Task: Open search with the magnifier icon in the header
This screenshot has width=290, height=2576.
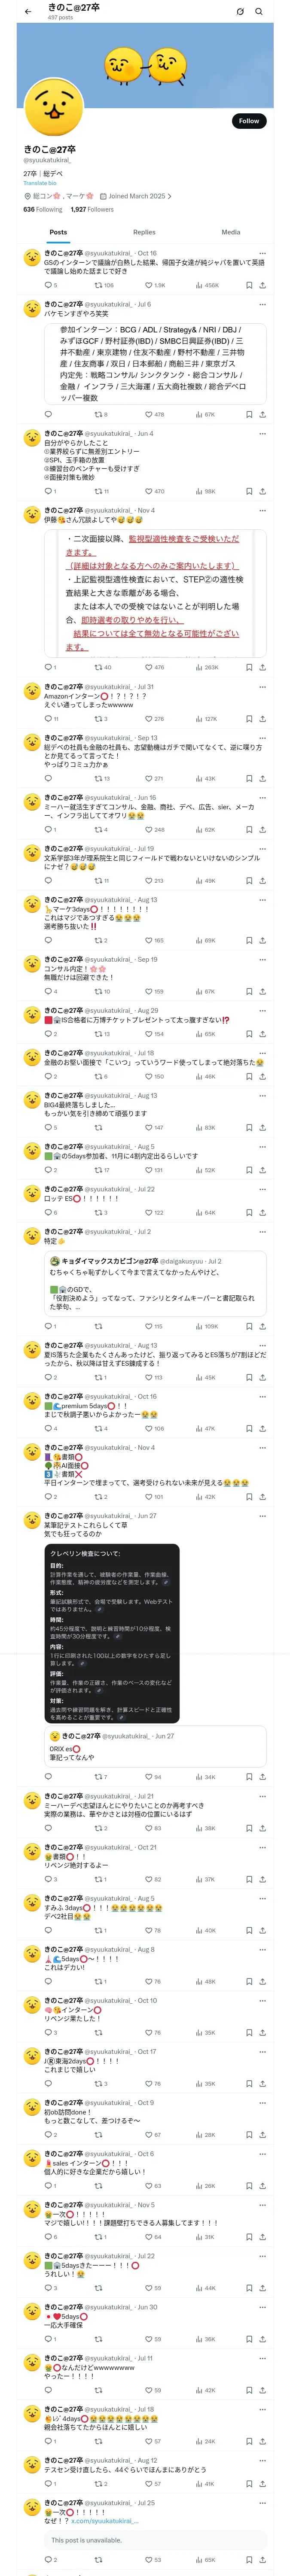Action: 259,11
